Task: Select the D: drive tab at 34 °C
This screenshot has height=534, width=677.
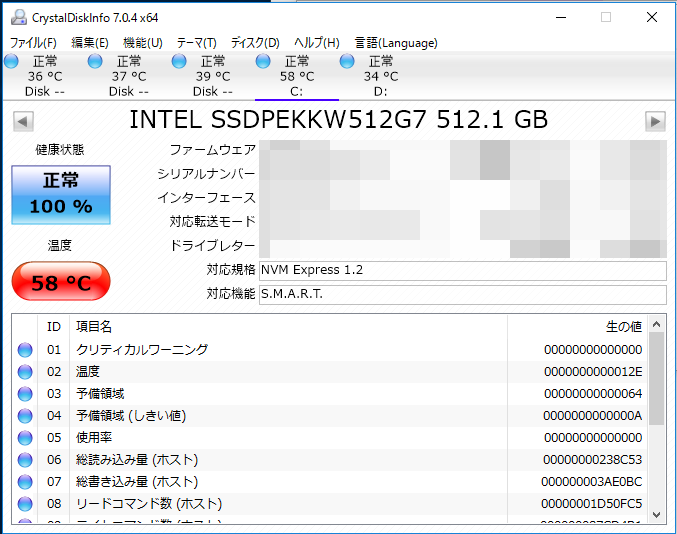Action: pos(380,76)
